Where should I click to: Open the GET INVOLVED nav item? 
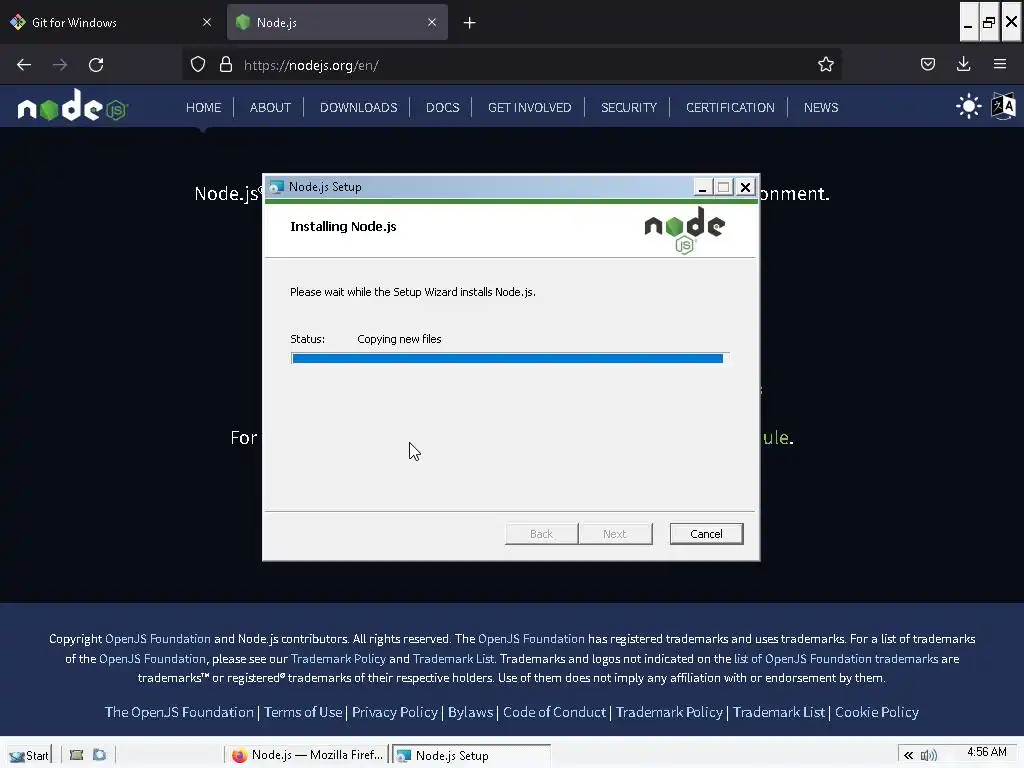pos(530,107)
